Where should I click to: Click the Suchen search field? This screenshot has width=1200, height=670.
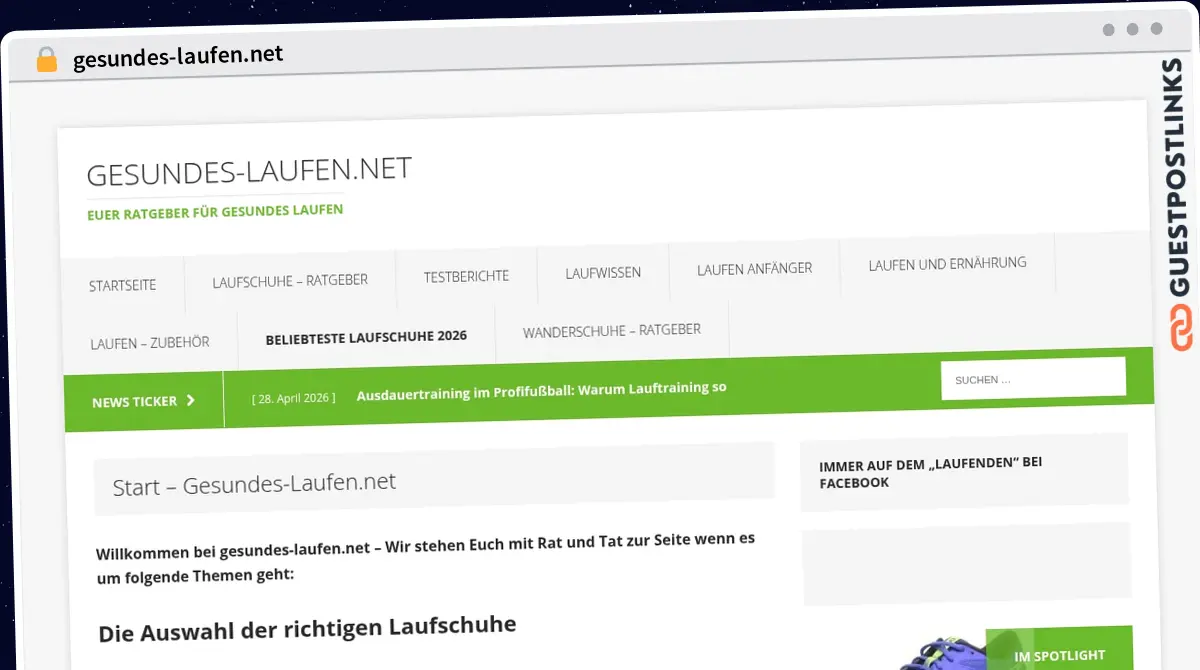(x=1033, y=379)
